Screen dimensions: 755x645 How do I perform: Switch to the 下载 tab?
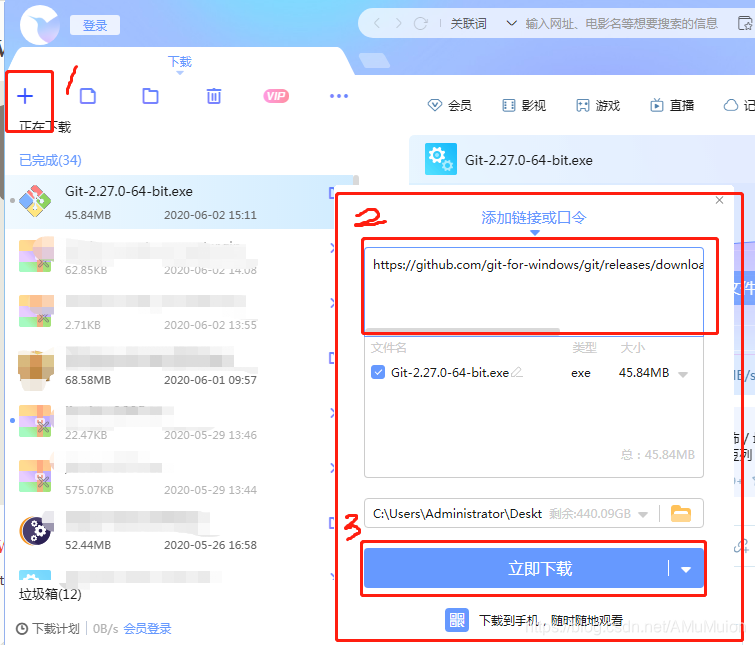click(x=180, y=62)
